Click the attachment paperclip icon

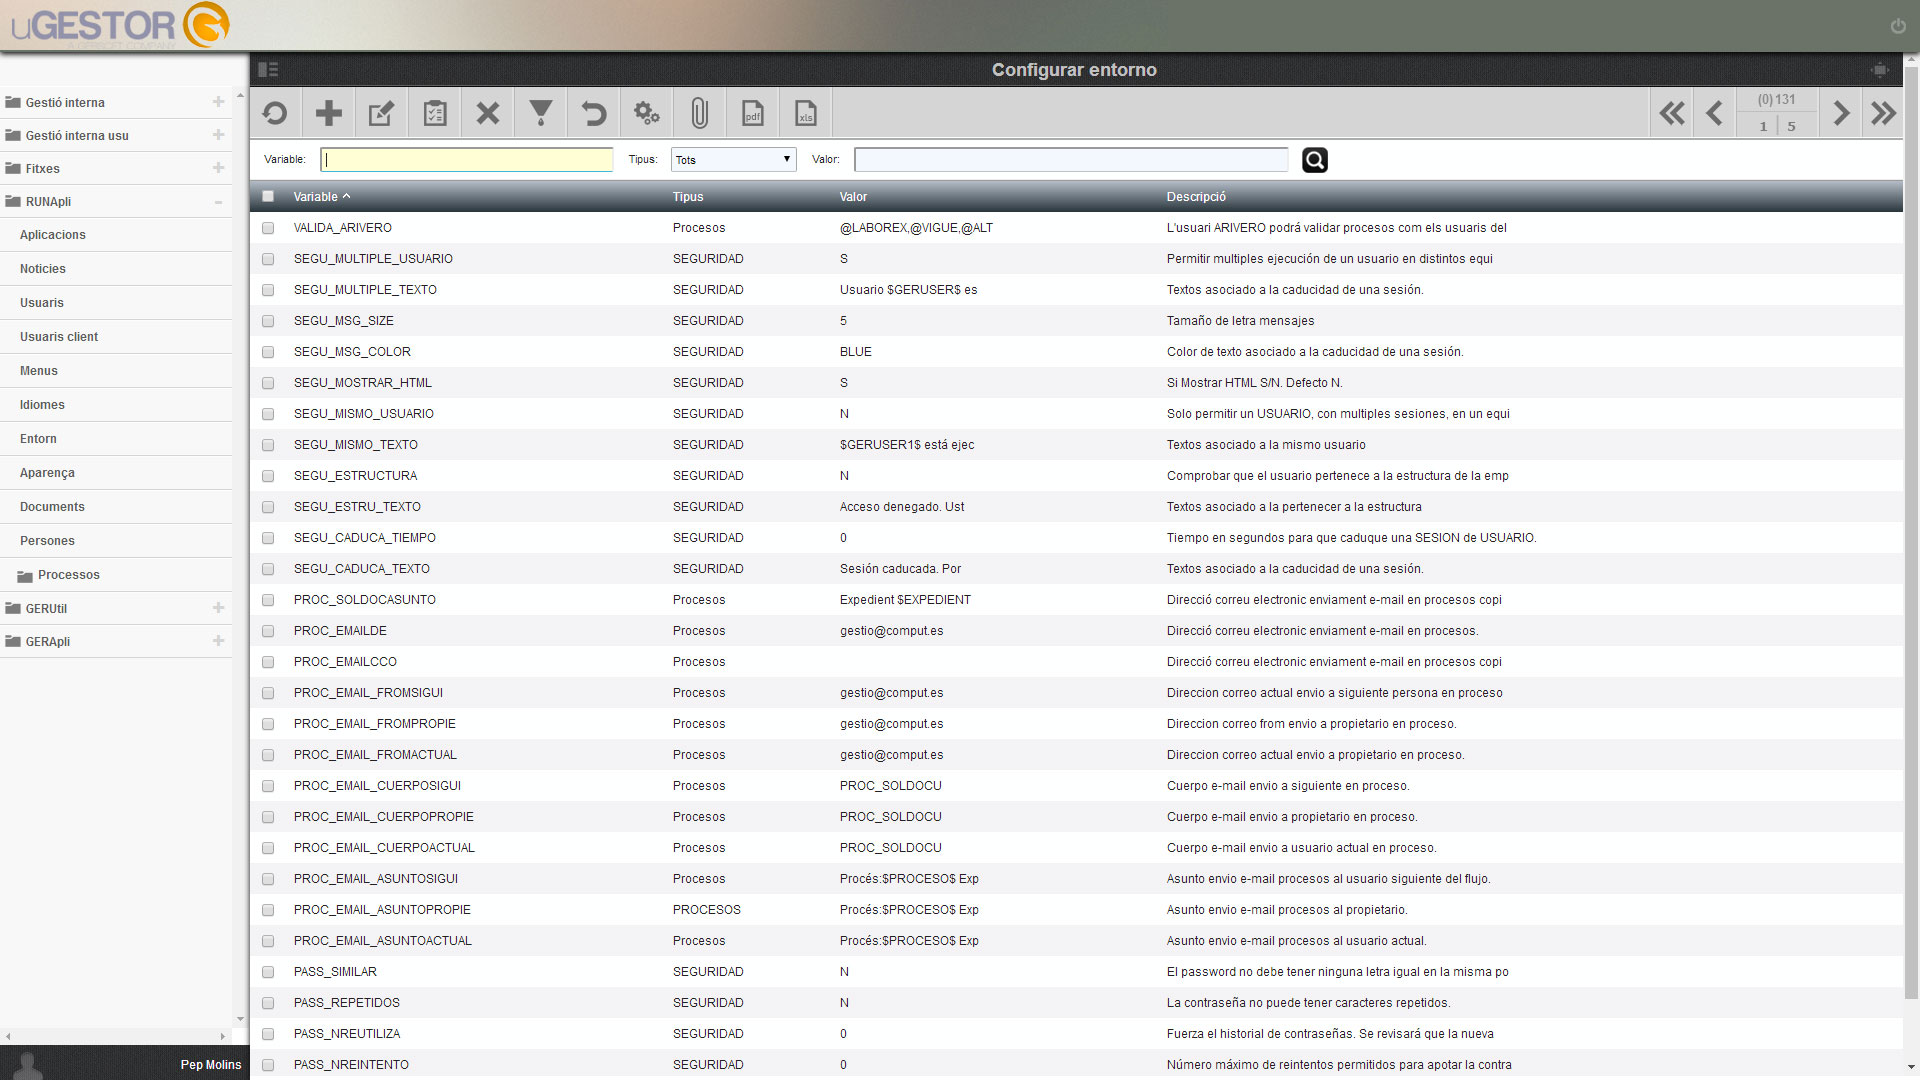[x=699, y=113]
